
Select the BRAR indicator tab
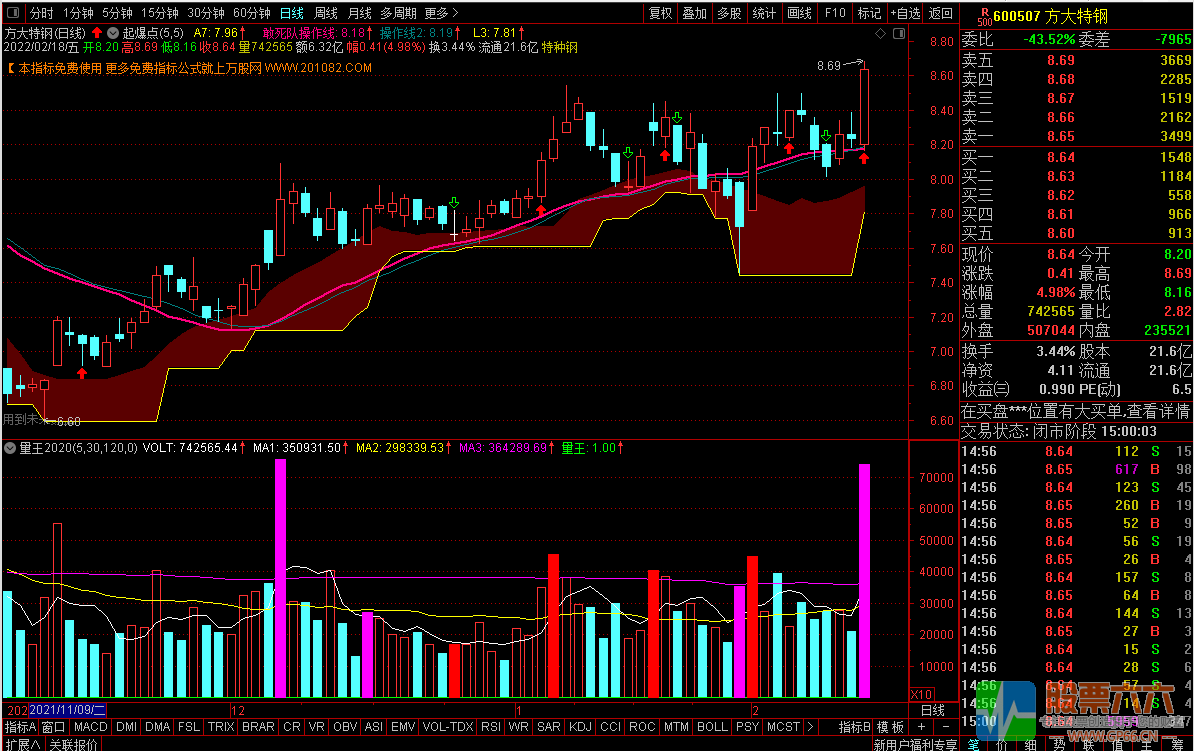[x=258, y=727]
